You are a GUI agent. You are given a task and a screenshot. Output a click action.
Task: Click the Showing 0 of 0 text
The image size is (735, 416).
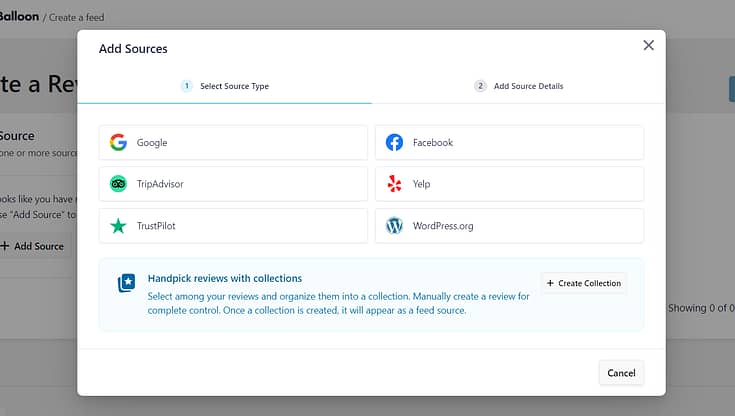coord(701,308)
